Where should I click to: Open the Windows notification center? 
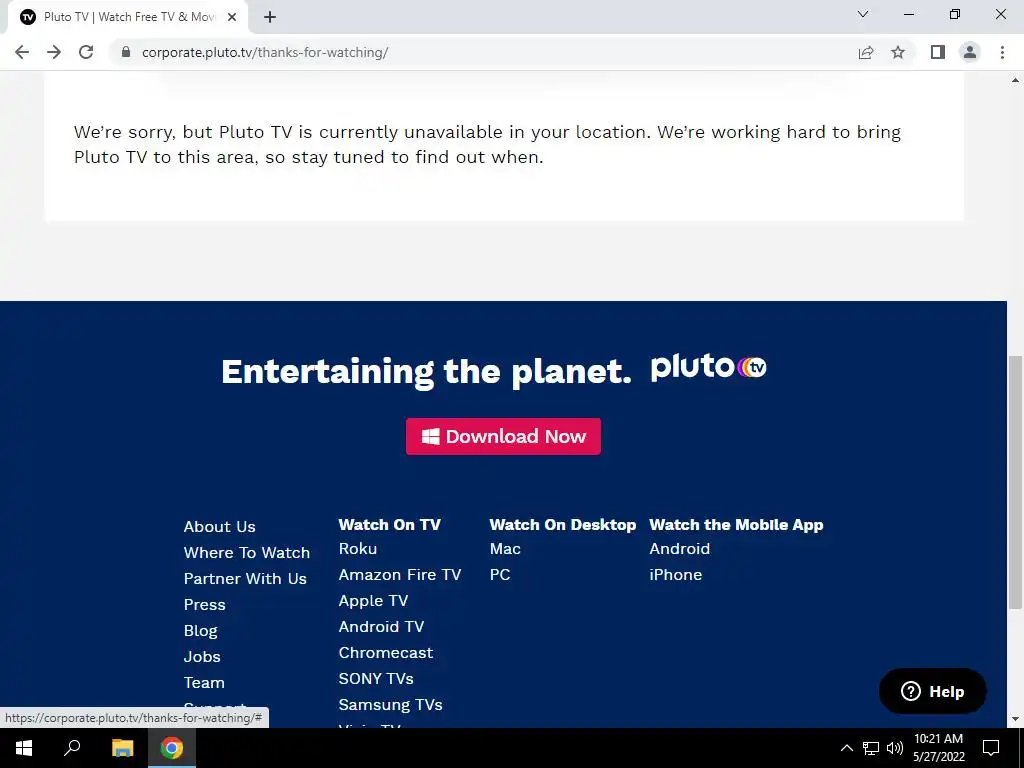pyautogui.click(x=991, y=748)
